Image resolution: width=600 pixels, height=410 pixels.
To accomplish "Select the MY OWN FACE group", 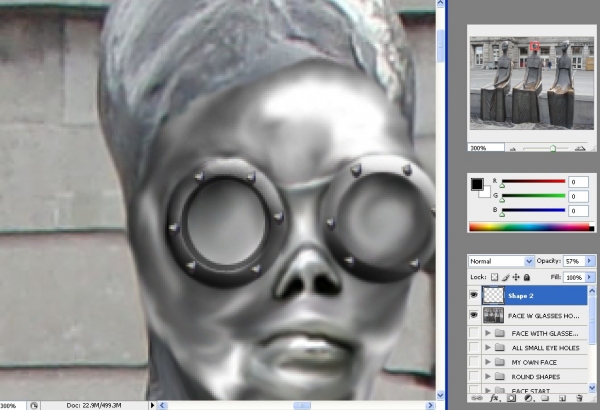I will click(527, 362).
